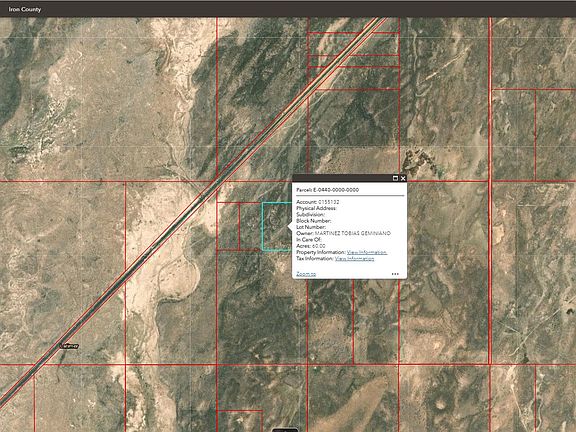Open the dark widget at bottom center edge
Image resolution: width=576 pixels, height=432 pixels.
tap(285, 430)
